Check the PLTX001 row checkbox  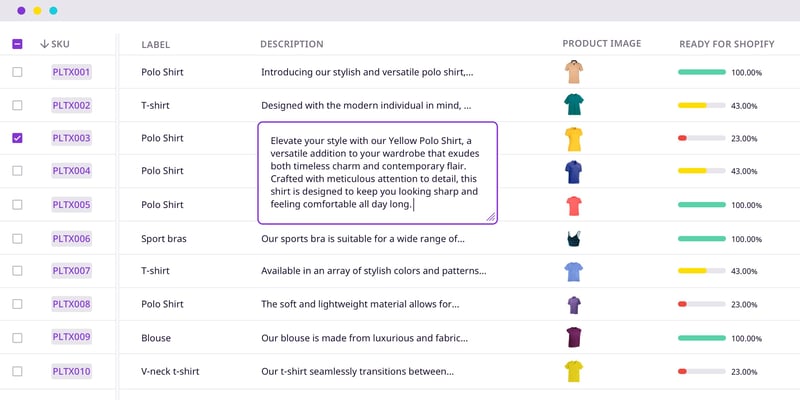tap(17, 72)
